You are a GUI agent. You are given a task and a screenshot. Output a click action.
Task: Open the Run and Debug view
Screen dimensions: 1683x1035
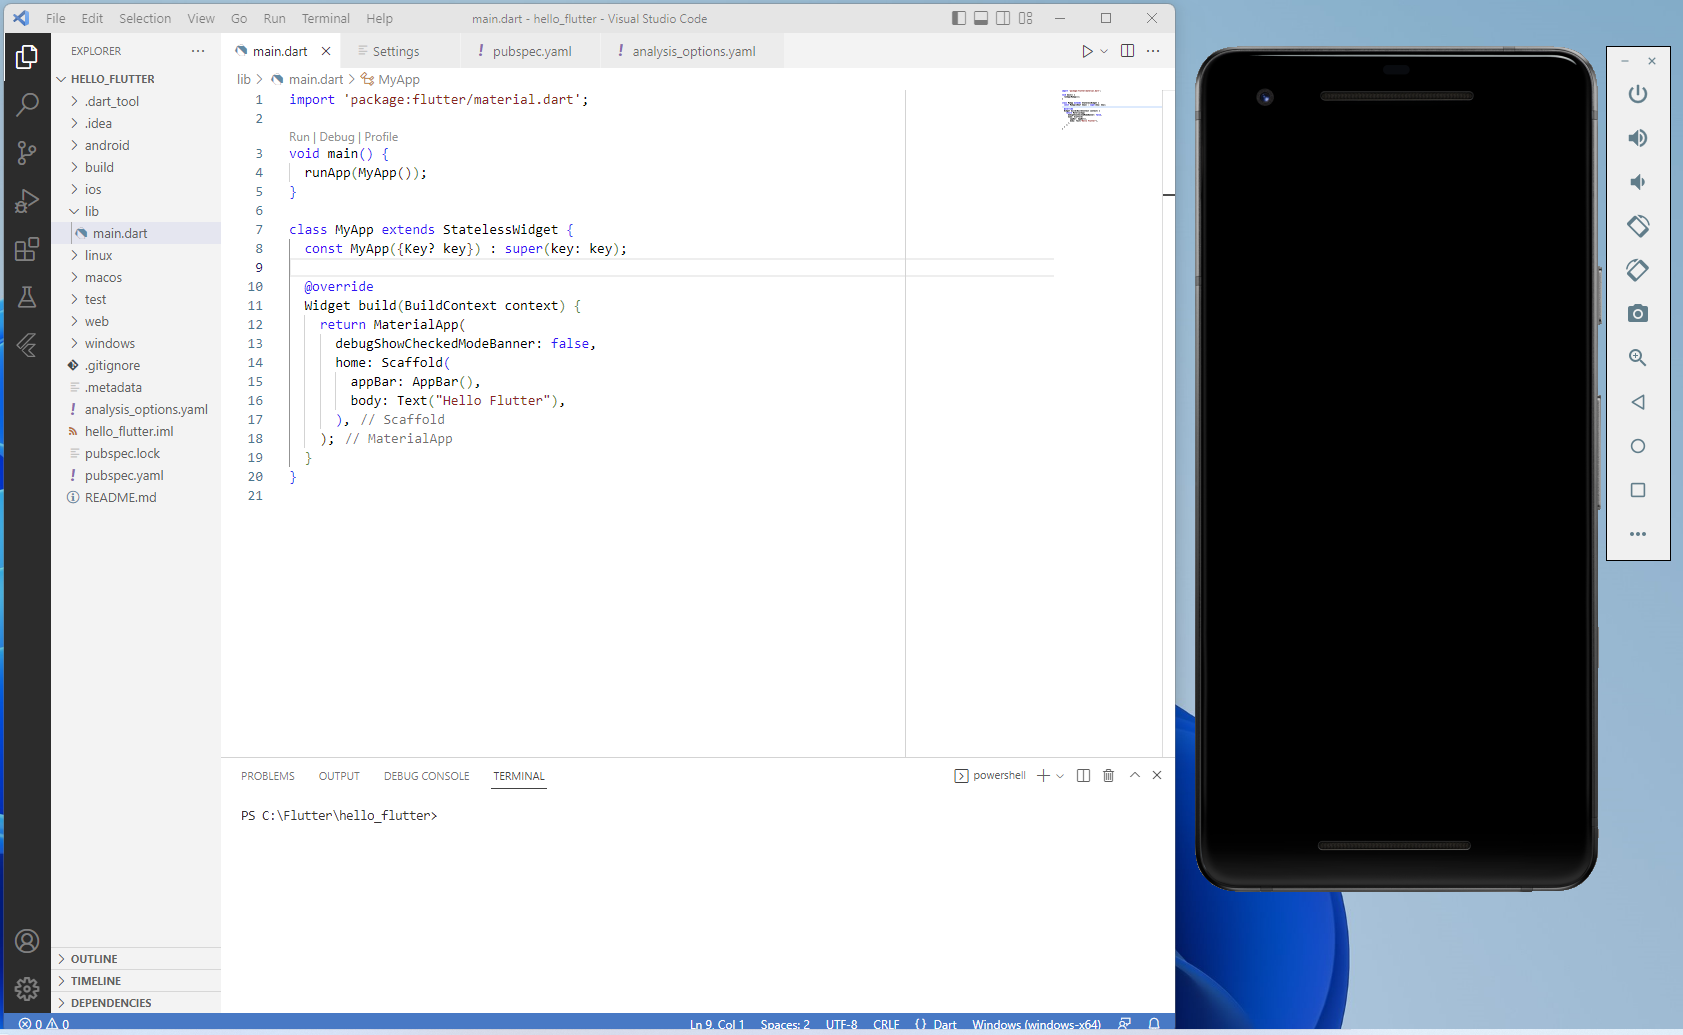click(x=27, y=201)
